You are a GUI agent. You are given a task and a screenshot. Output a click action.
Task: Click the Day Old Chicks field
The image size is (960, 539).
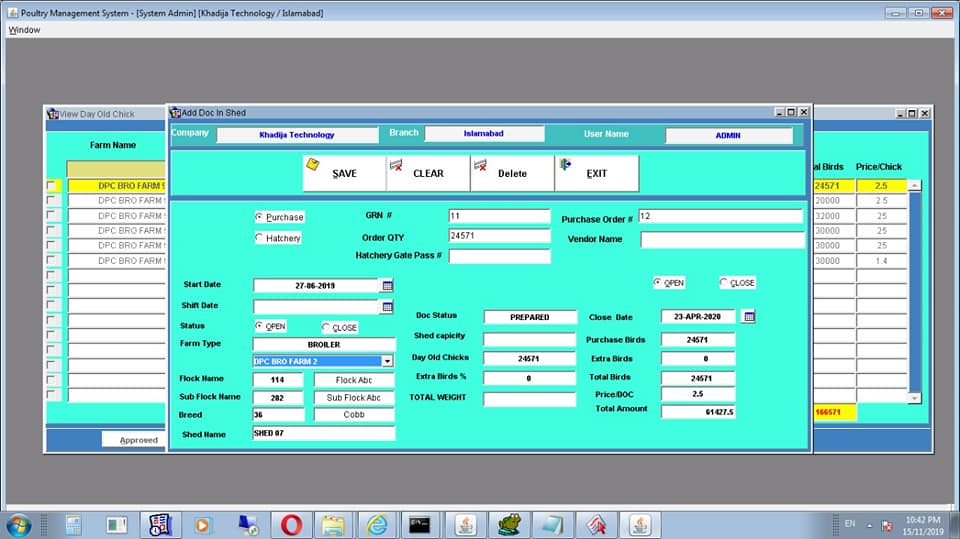pos(530,358)
